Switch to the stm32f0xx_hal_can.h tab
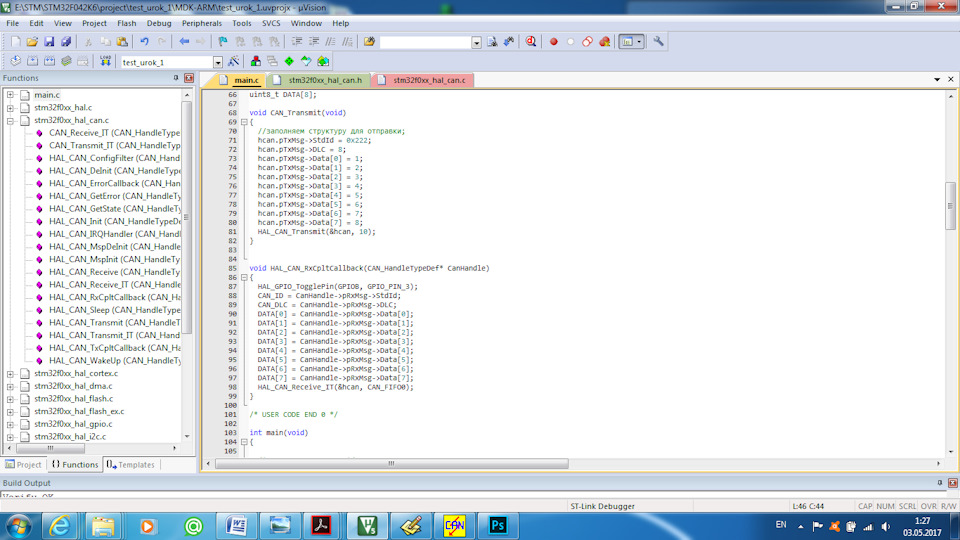960x540 pixels. [324, 80]
